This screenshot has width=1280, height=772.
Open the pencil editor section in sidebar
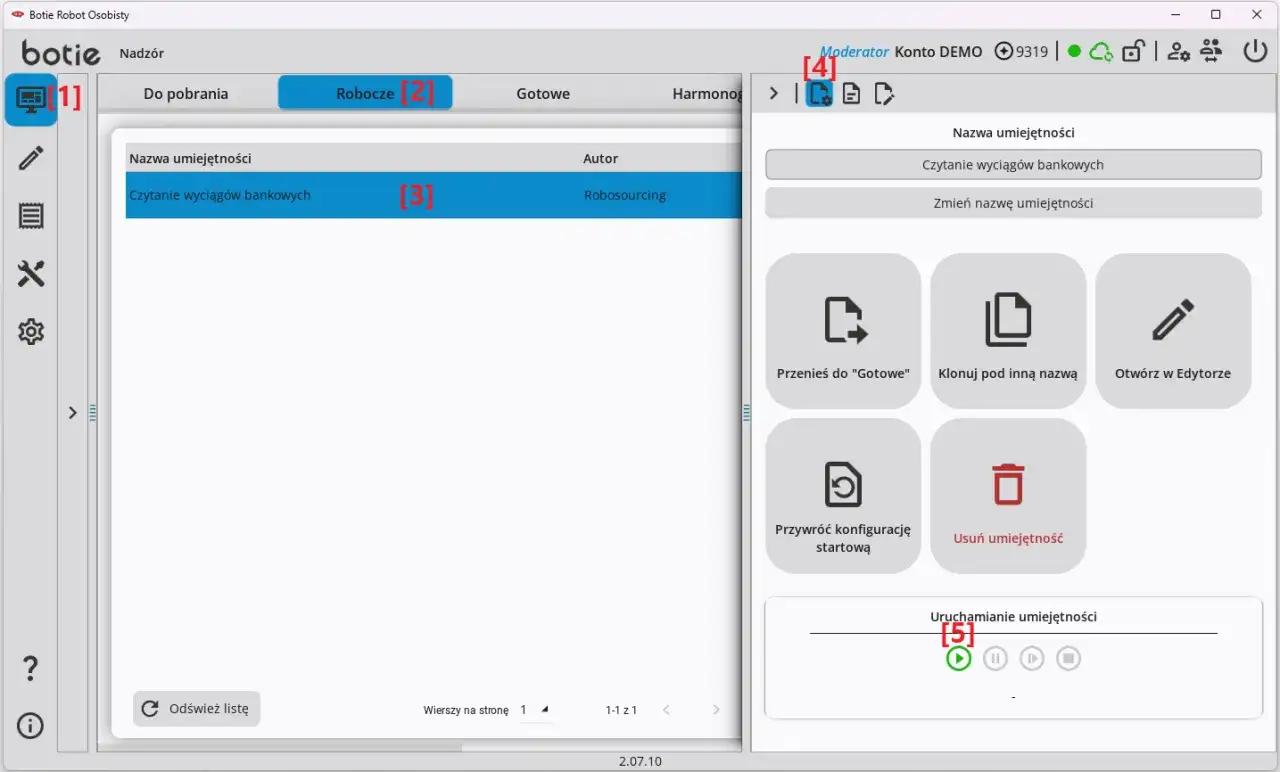pyautogui.click(x=31, y=157)
